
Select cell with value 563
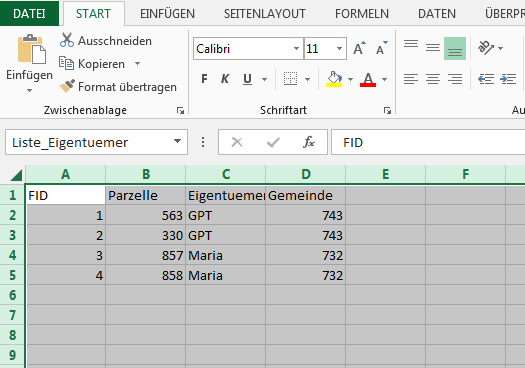(146, 215)
